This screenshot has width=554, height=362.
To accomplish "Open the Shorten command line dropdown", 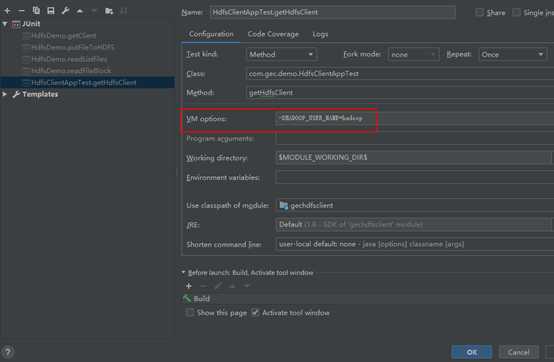I will pyautogui.click(x=414, y=244).
